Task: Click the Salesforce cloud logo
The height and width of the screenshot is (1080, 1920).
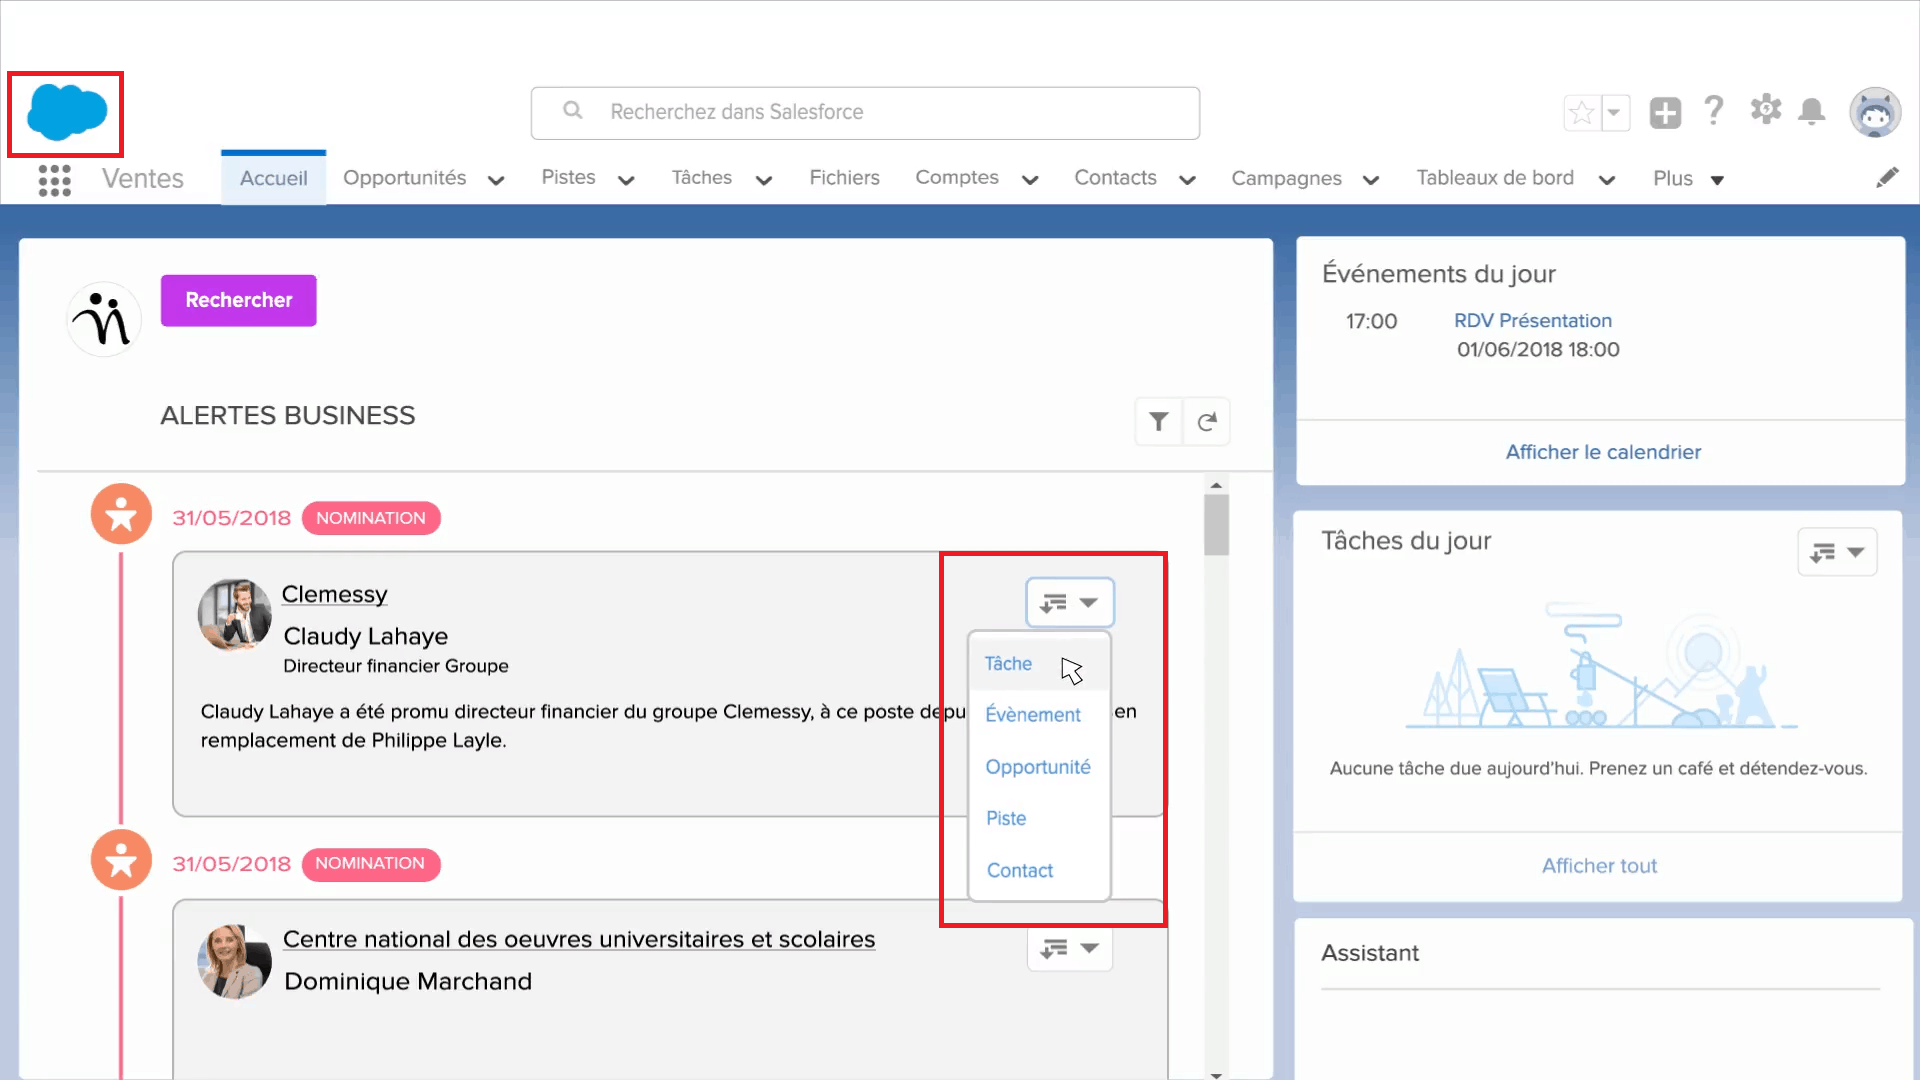Action: click(67, 112)
